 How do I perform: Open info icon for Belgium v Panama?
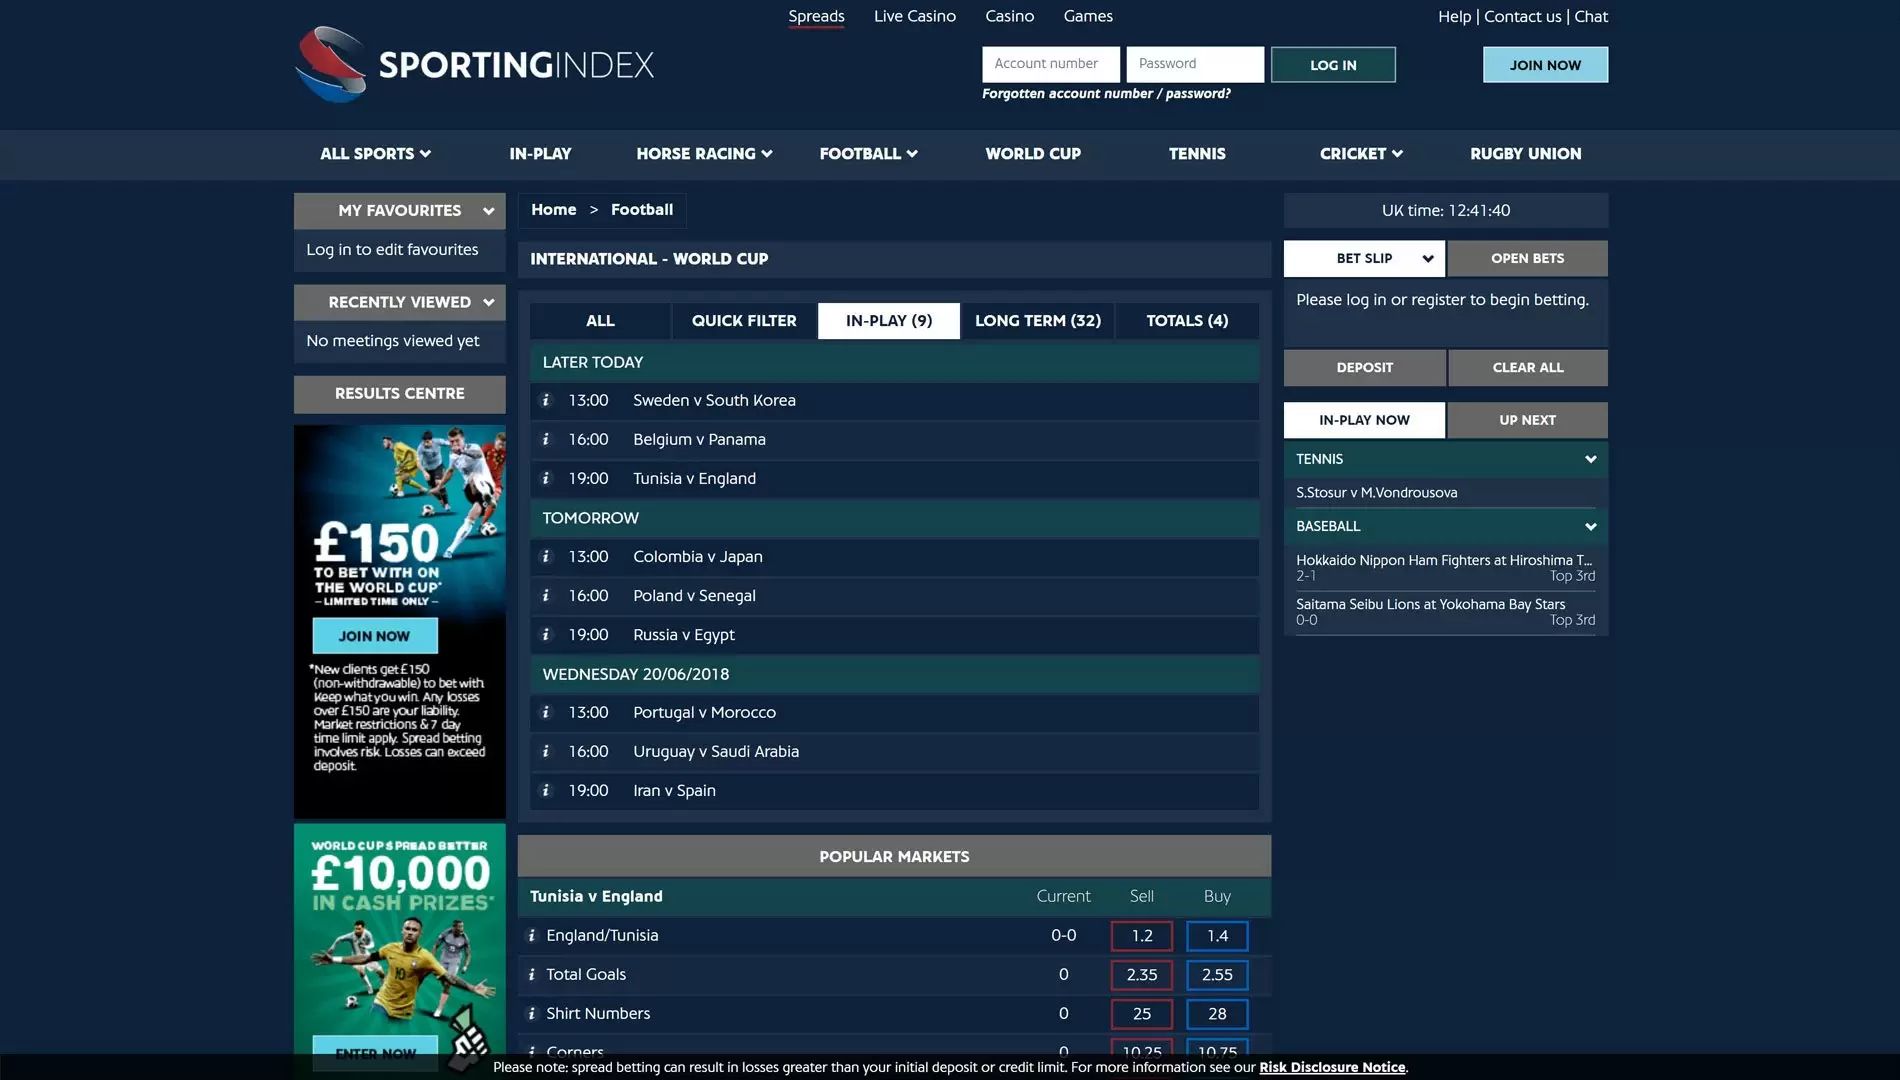546,439
